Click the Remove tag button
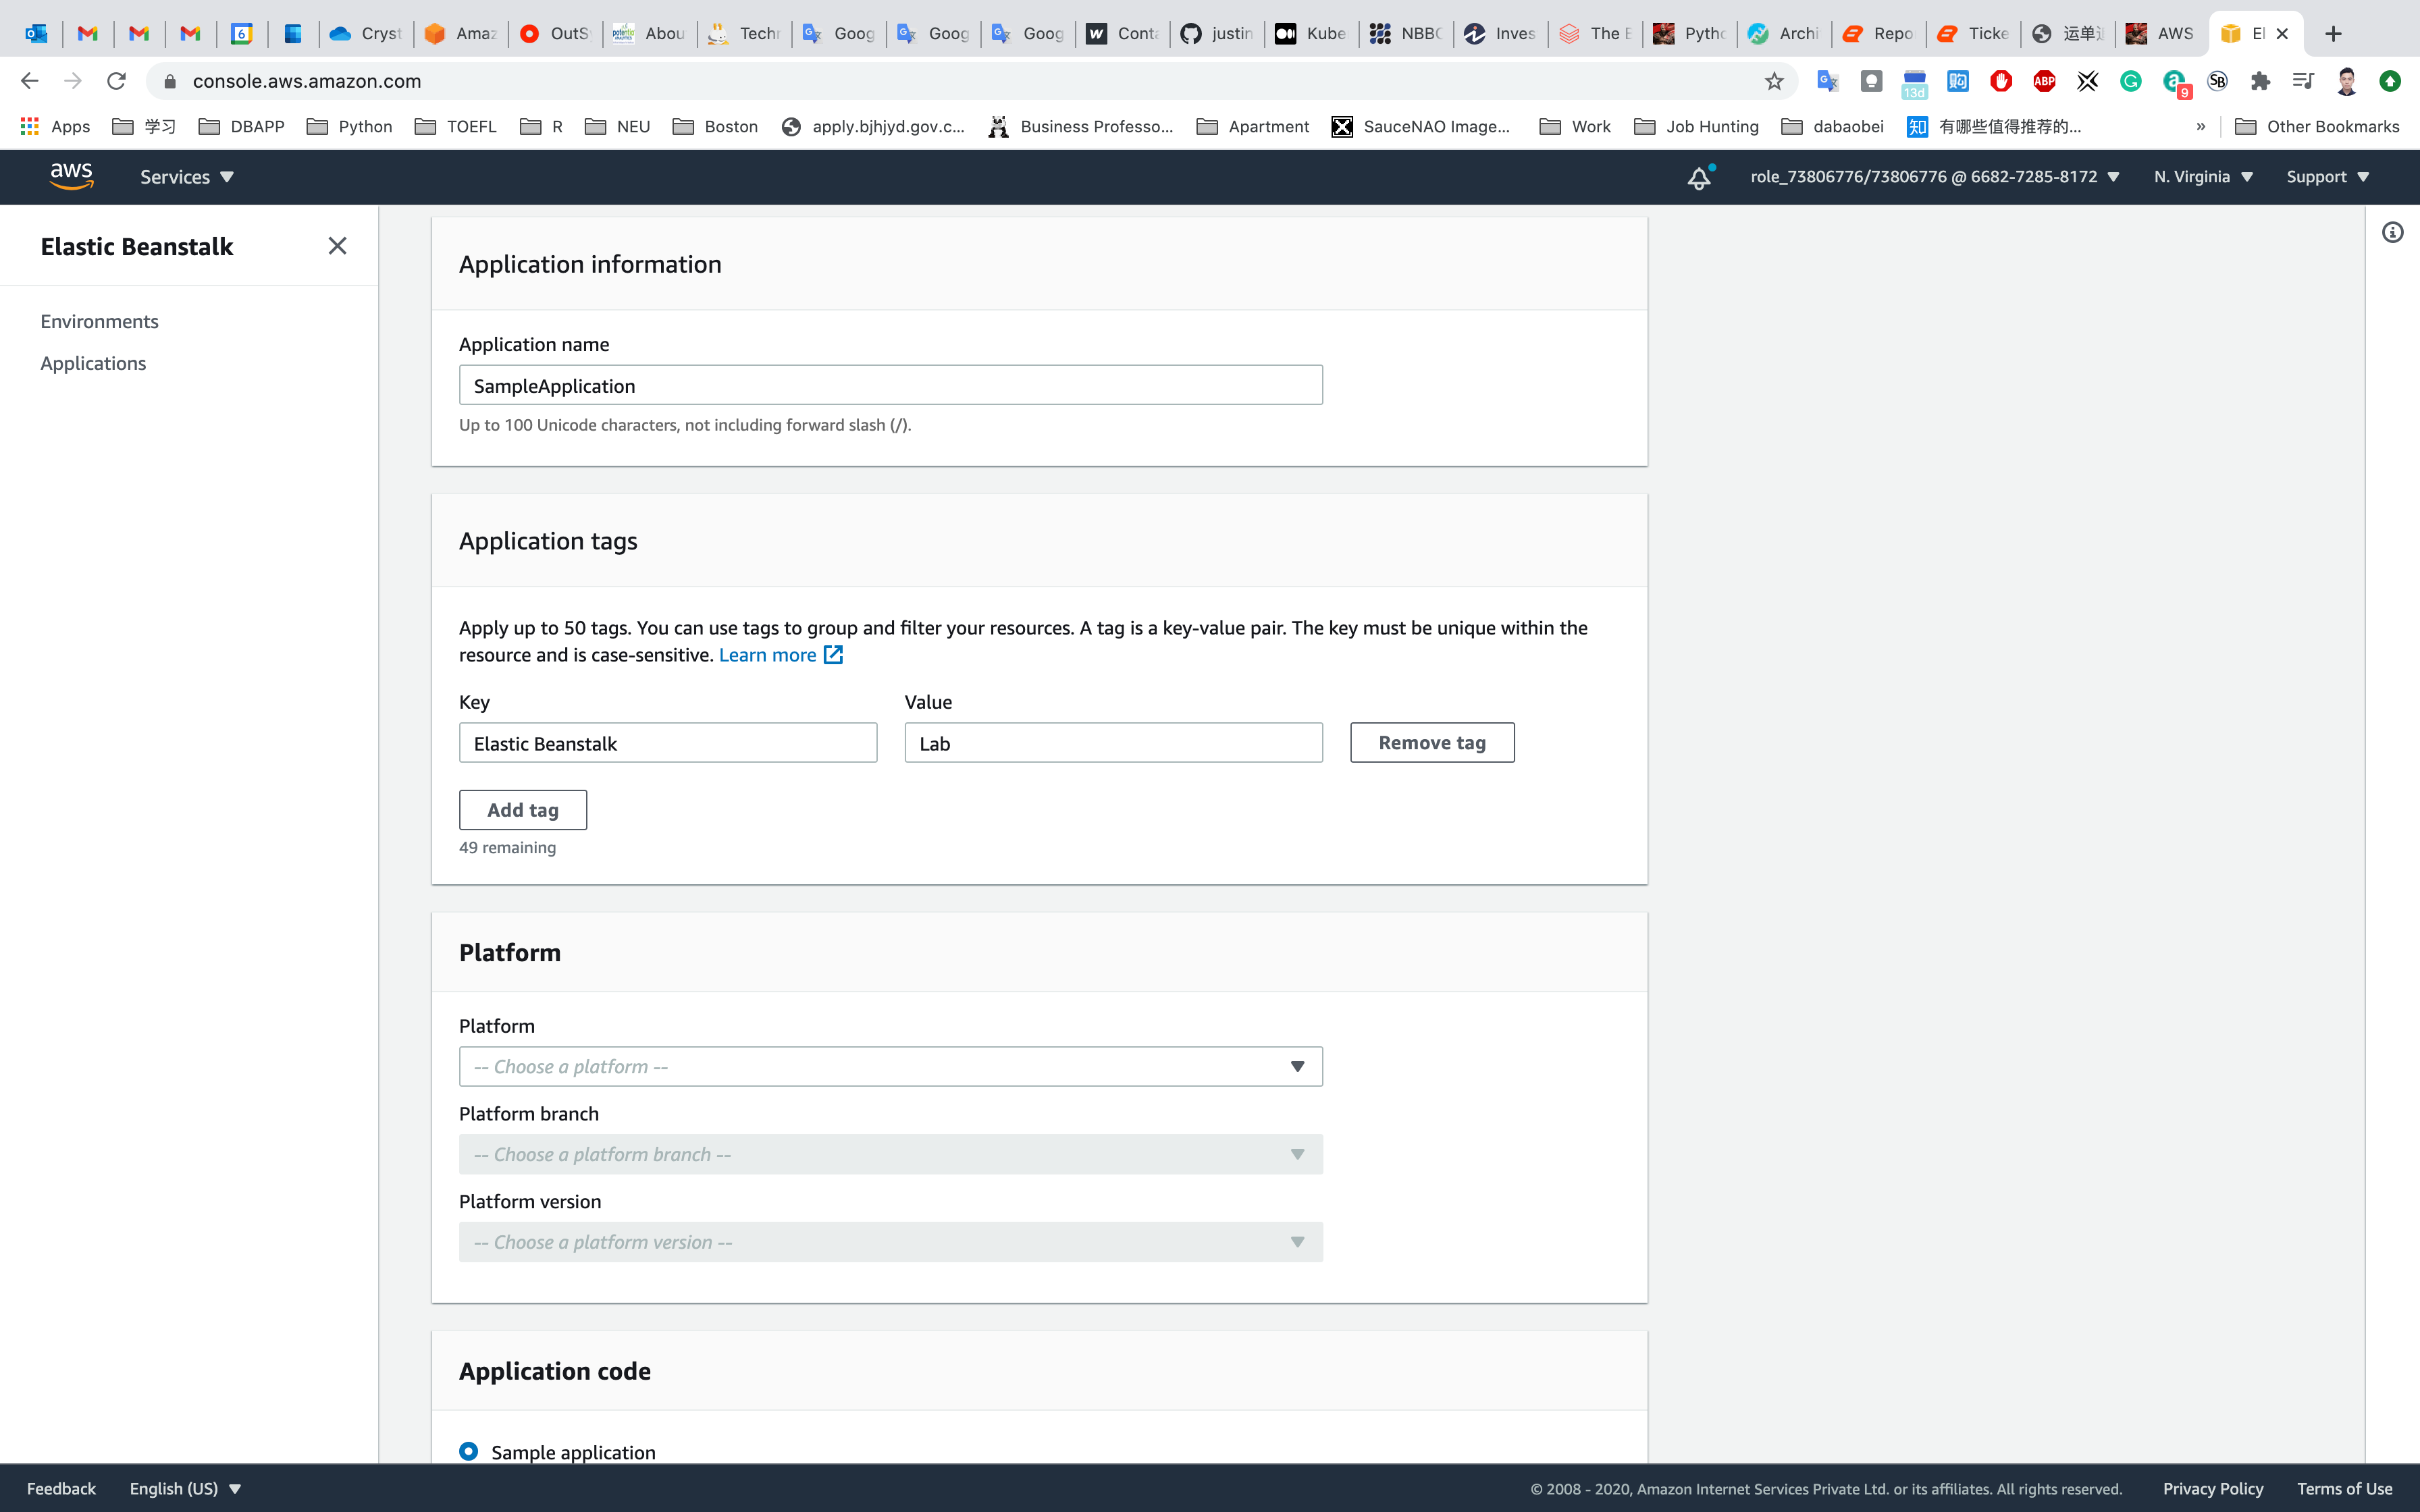2420x1512 pixels. 1431,742
